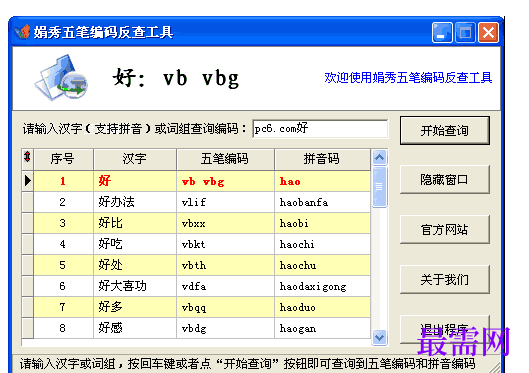Click the sequence number 5 cell
The width and height of the screenshot is (529, 373).
coord(63,265)
